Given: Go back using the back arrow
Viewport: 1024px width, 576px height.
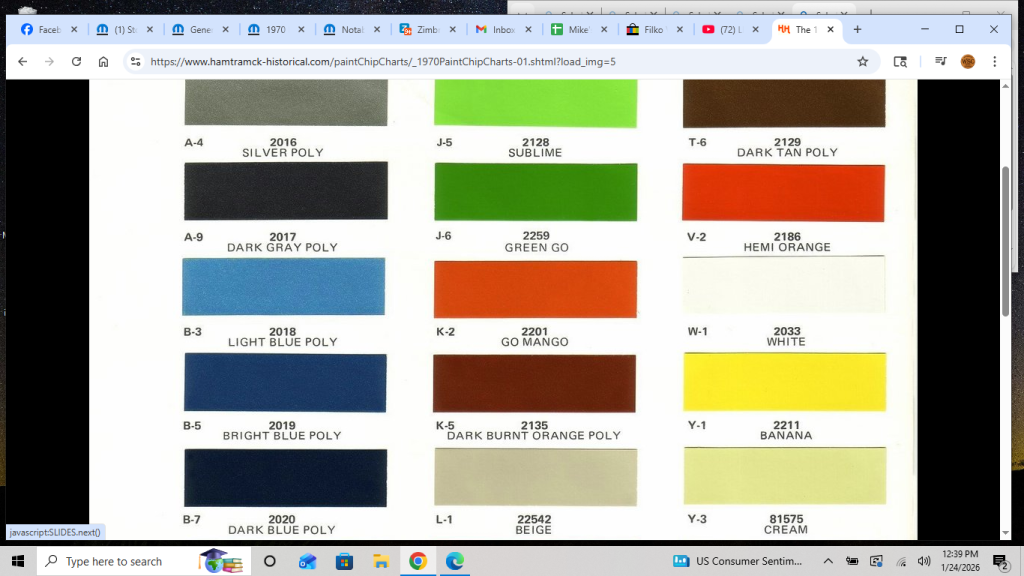Looking at the screenshot, I should (23, 61).
